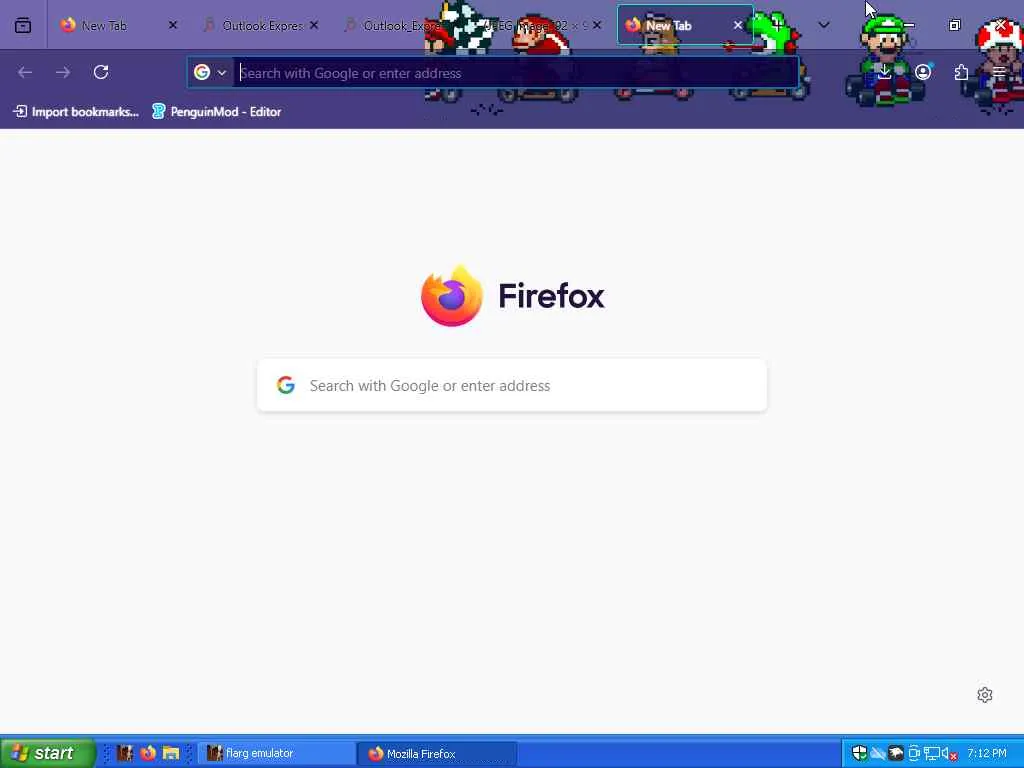The height and width of the screenshot is (768, 1024).
Task: Click the Mozilla Firefox taskbar button
Action: (437, 754)
